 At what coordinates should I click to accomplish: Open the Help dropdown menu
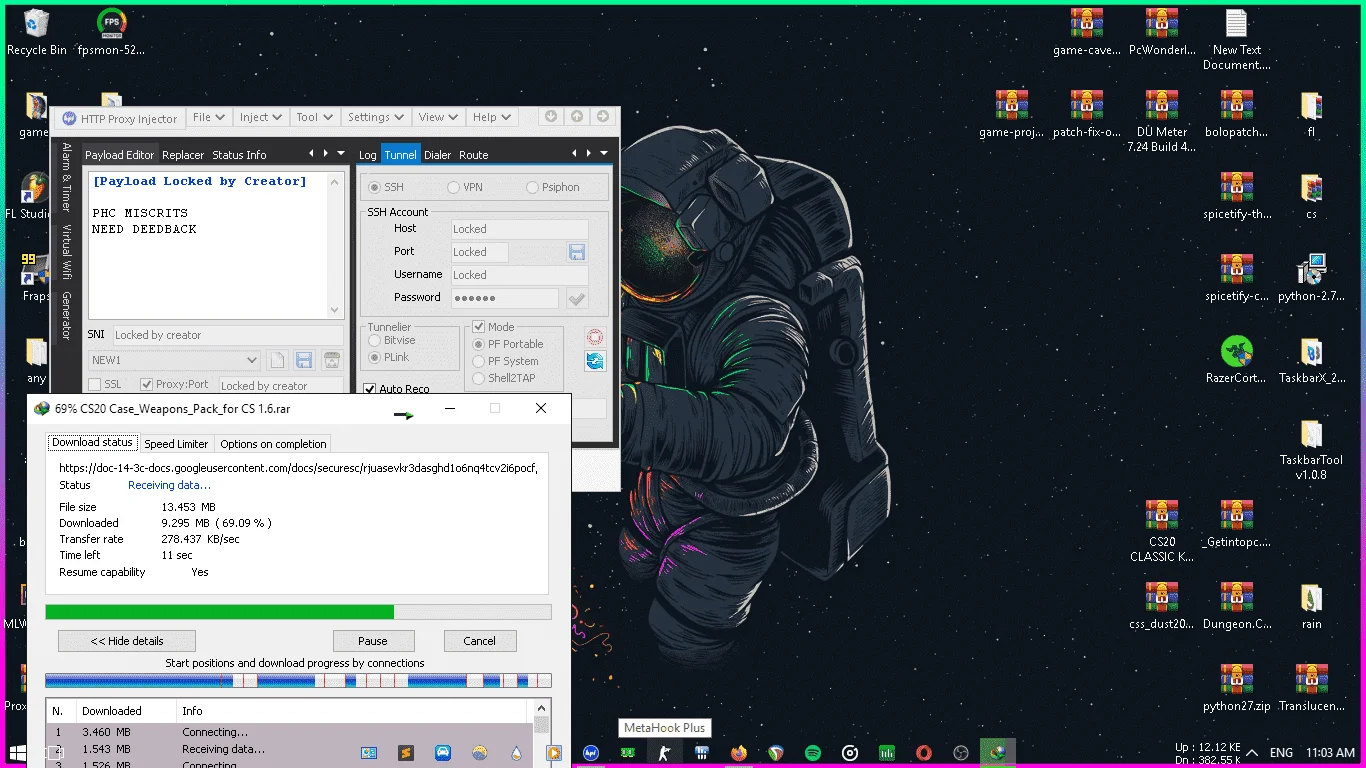click(492, 117)
